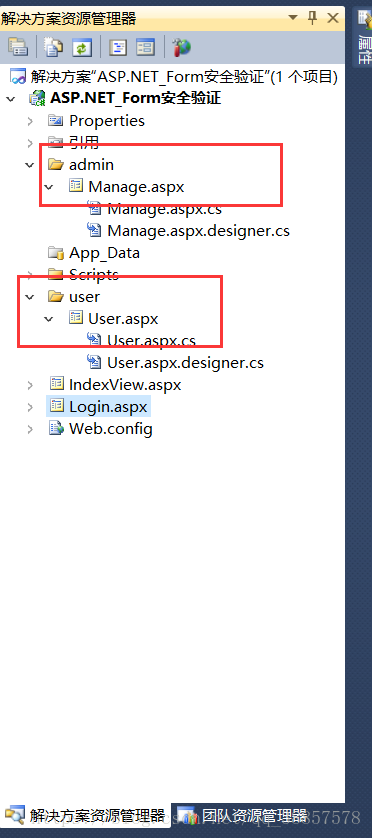Select the user folder name
The height and width of the screenshot is (838, 372).
tap(84, 297)
